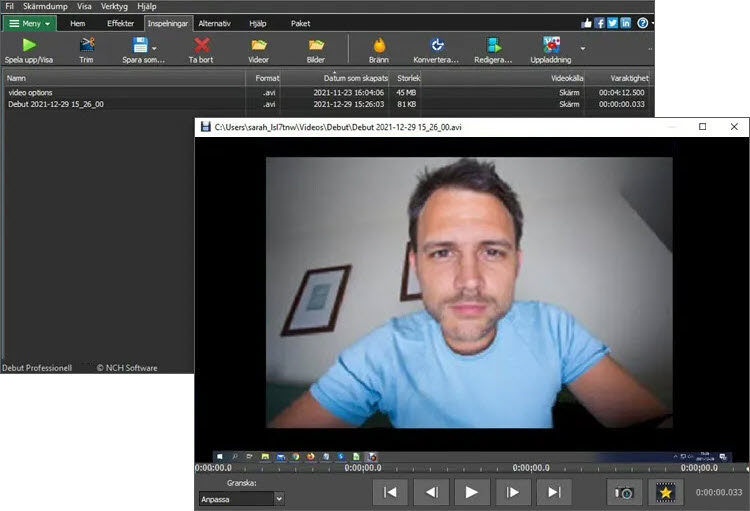Jump to start of video in player
Image resolution: width=750 pixels, height=511 pixels.
point(390,492)
